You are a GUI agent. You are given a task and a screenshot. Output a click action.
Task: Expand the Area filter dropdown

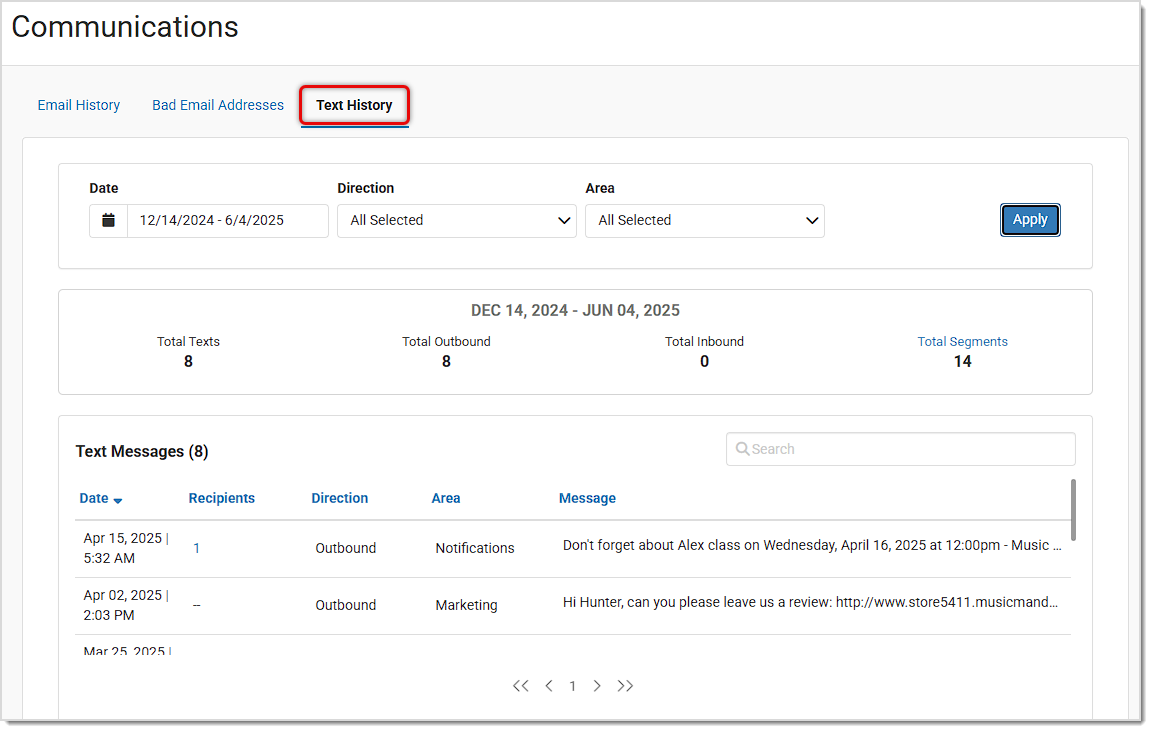pos(704,221)
